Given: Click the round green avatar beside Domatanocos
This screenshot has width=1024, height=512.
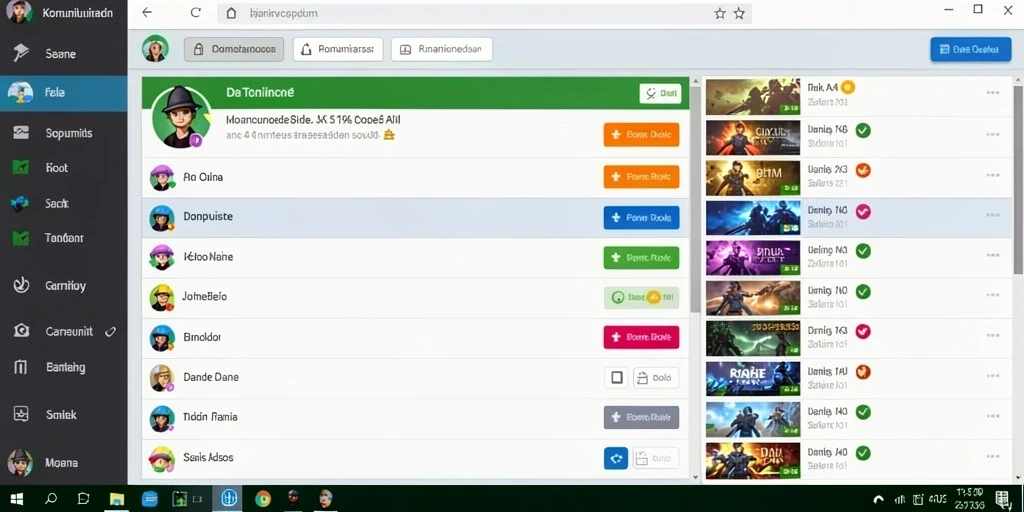Looking at the screenshot, I should point(155,49).
